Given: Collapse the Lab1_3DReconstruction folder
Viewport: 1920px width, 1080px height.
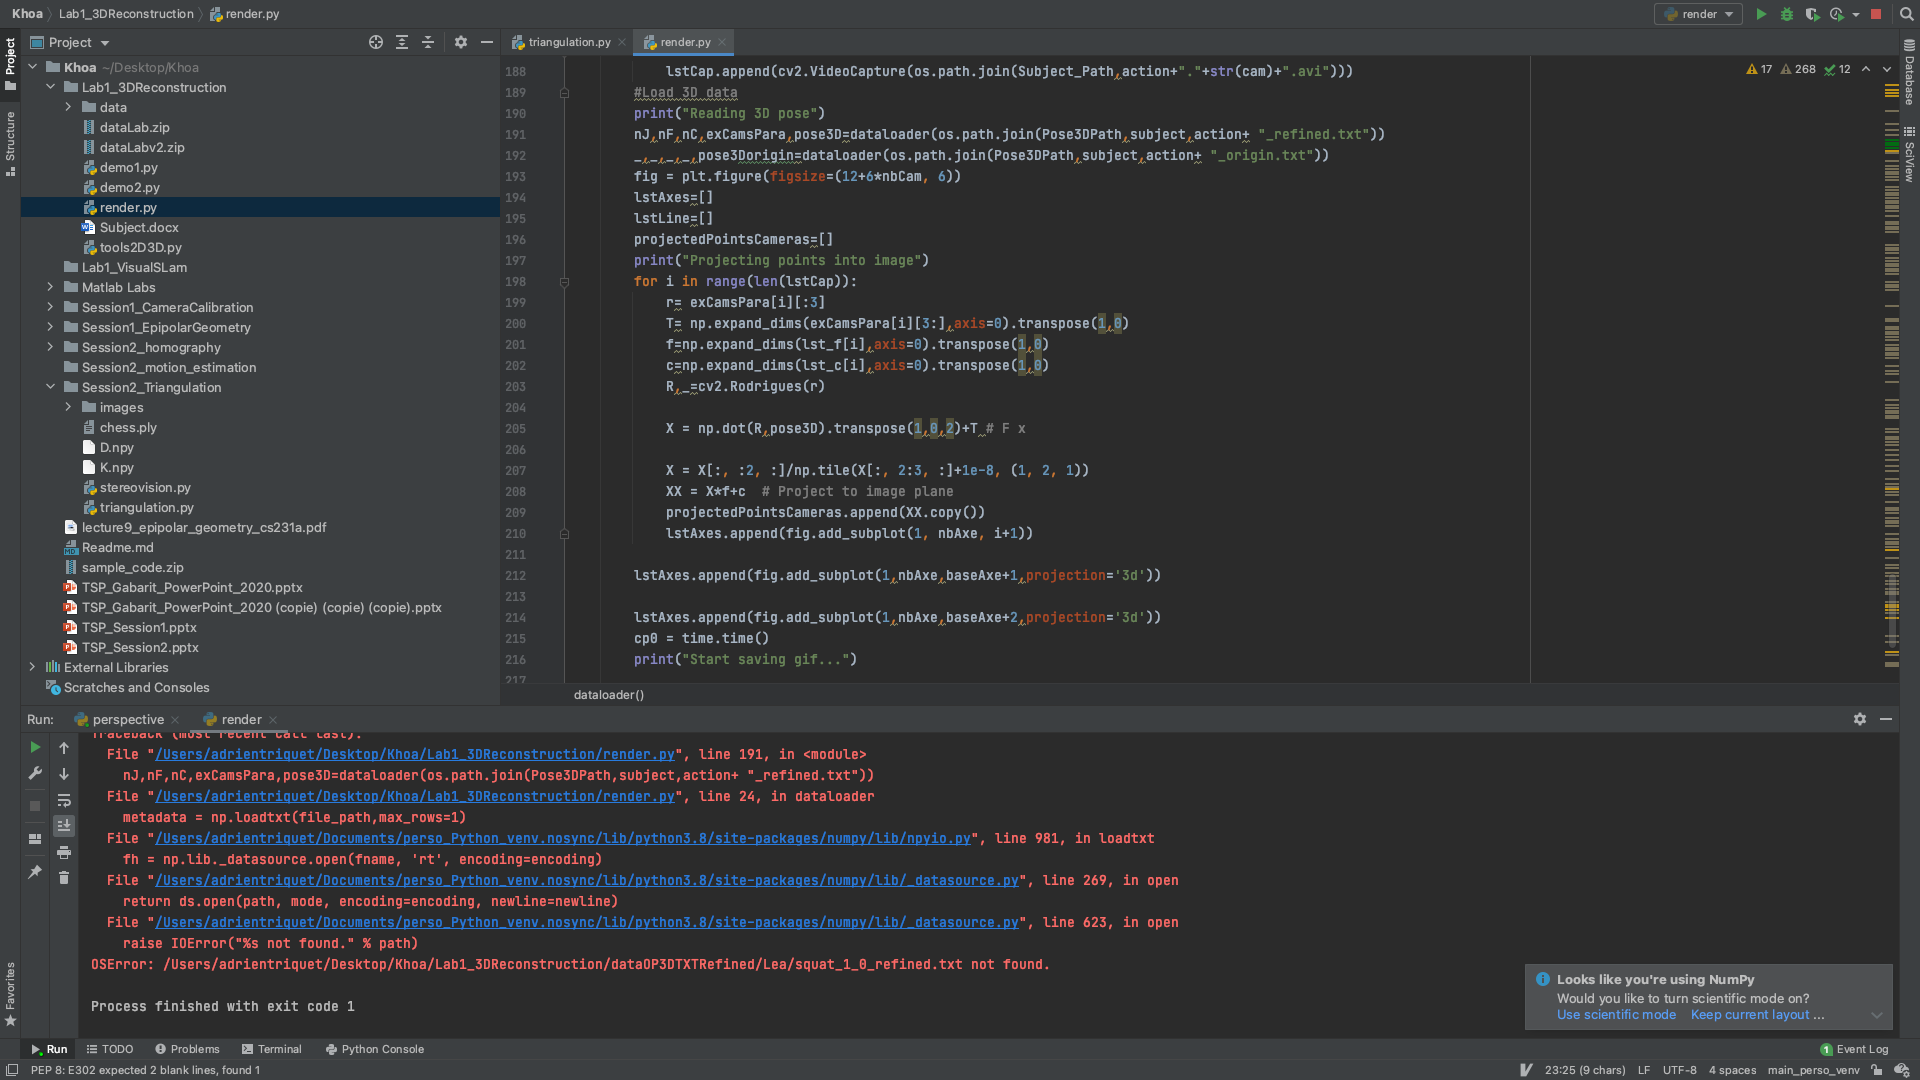Looking at the screenshot, I should (x=50, y=87).
